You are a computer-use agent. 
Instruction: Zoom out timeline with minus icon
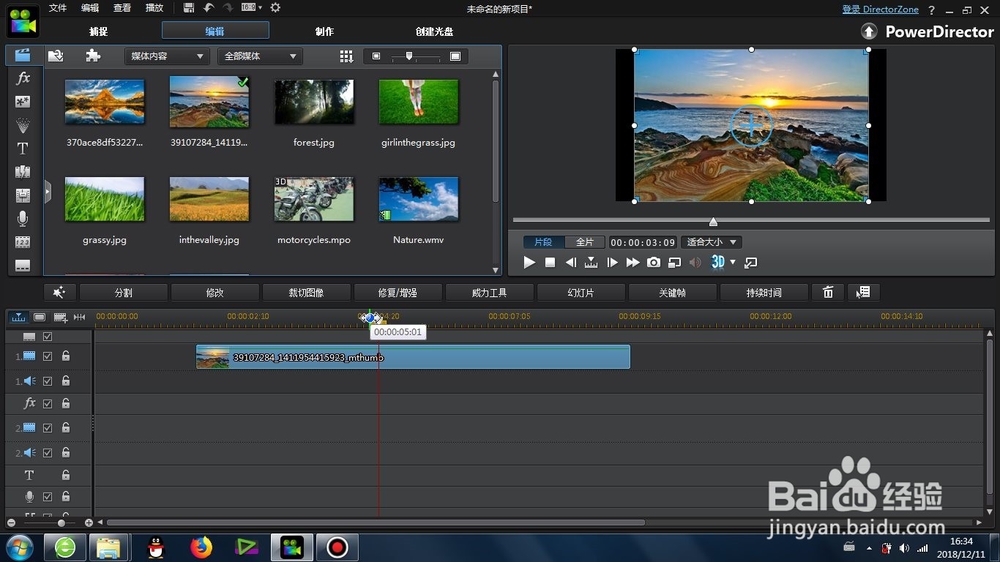tap(11, 522)
